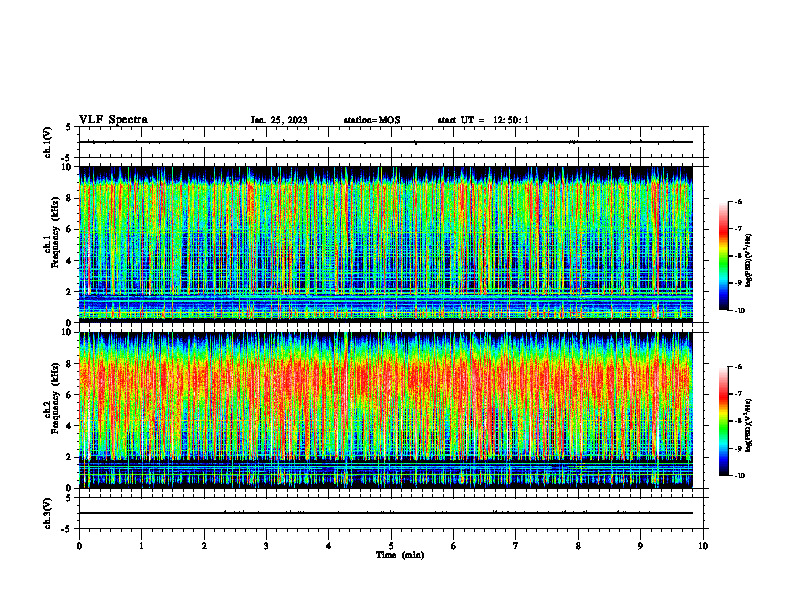Select the "start UT = 12:50: 1" header text

click(483, 120)
